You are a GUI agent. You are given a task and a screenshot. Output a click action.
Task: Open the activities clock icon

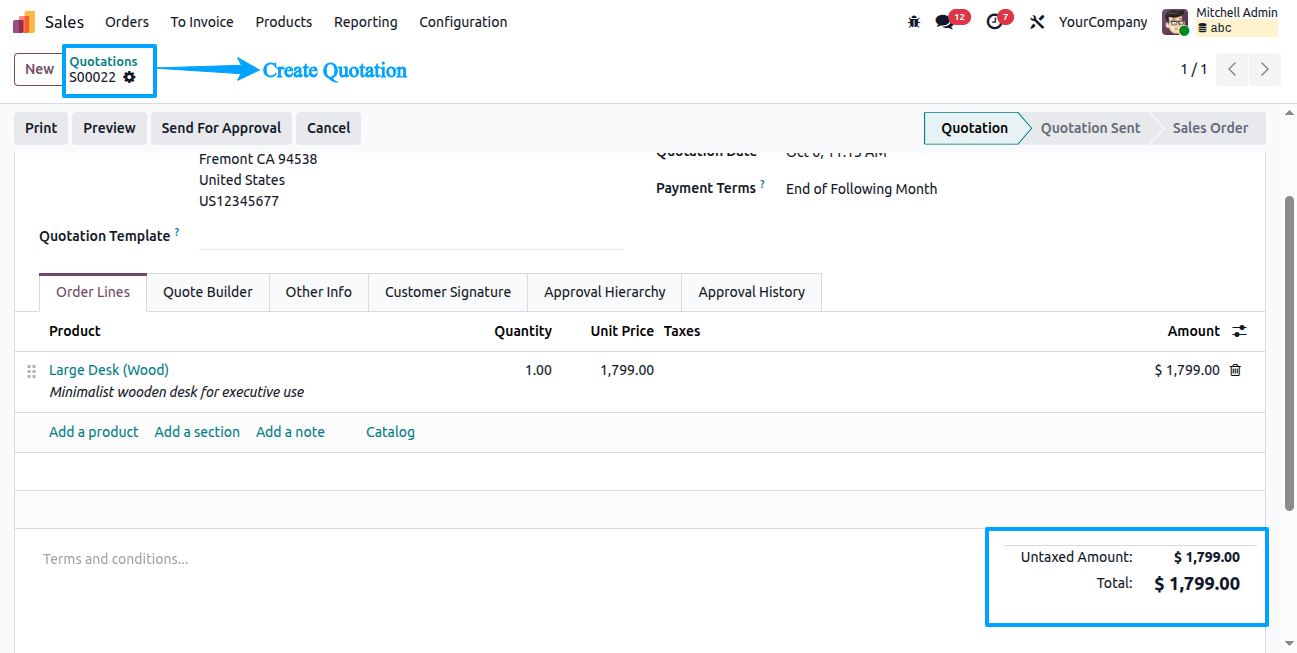993,21
